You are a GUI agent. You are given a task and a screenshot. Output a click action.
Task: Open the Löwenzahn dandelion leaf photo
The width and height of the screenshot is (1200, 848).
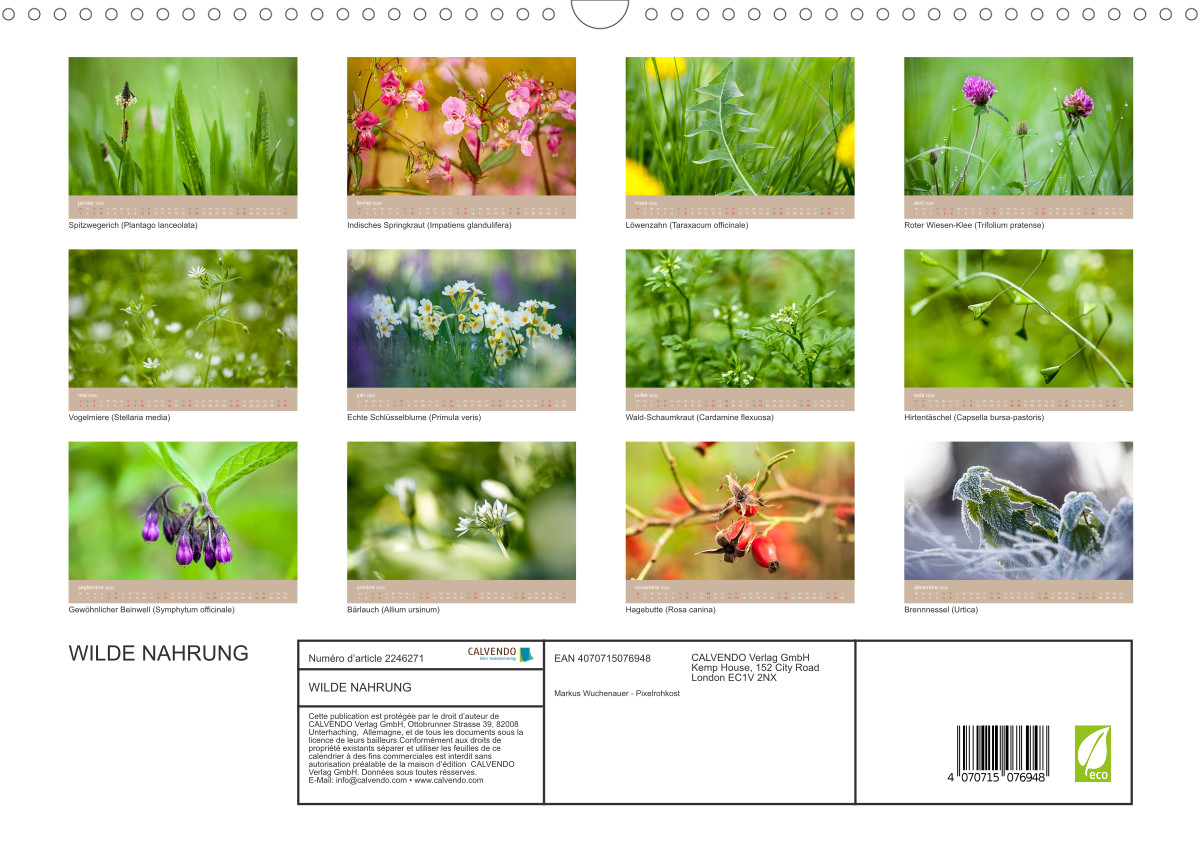pos(740,126)
